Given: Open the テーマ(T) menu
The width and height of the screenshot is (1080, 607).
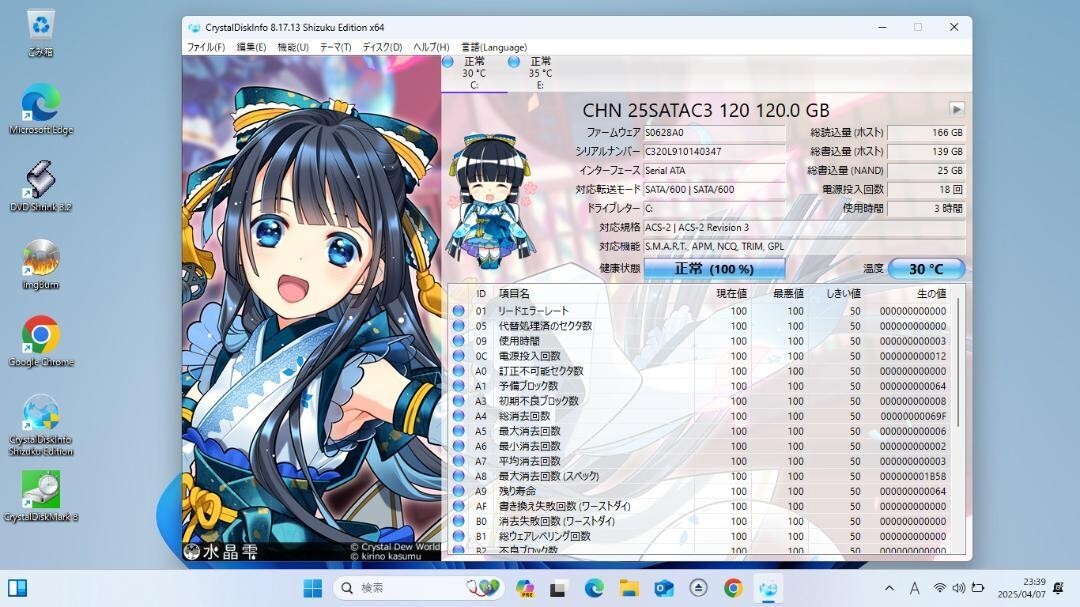Looking at the screenshot, I should pos(335,47).
